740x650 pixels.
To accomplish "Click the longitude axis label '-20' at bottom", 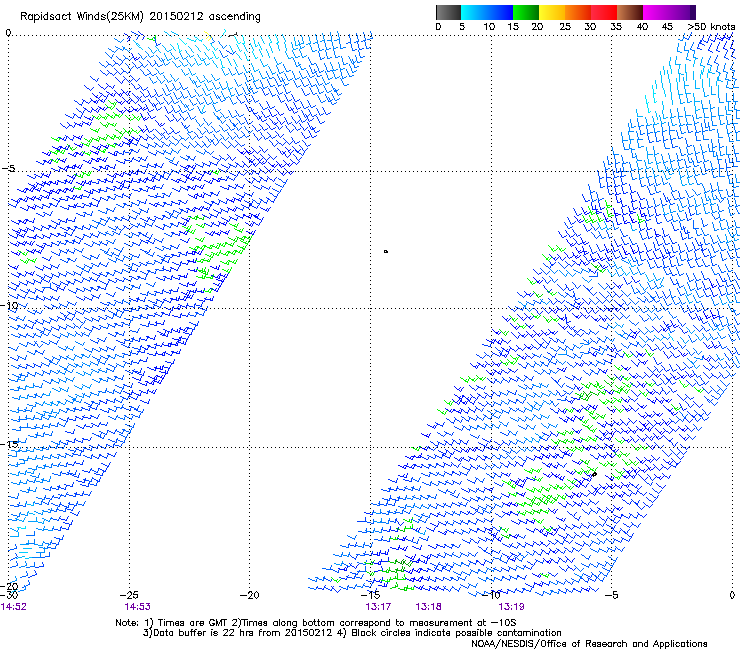I will (250, 595).
